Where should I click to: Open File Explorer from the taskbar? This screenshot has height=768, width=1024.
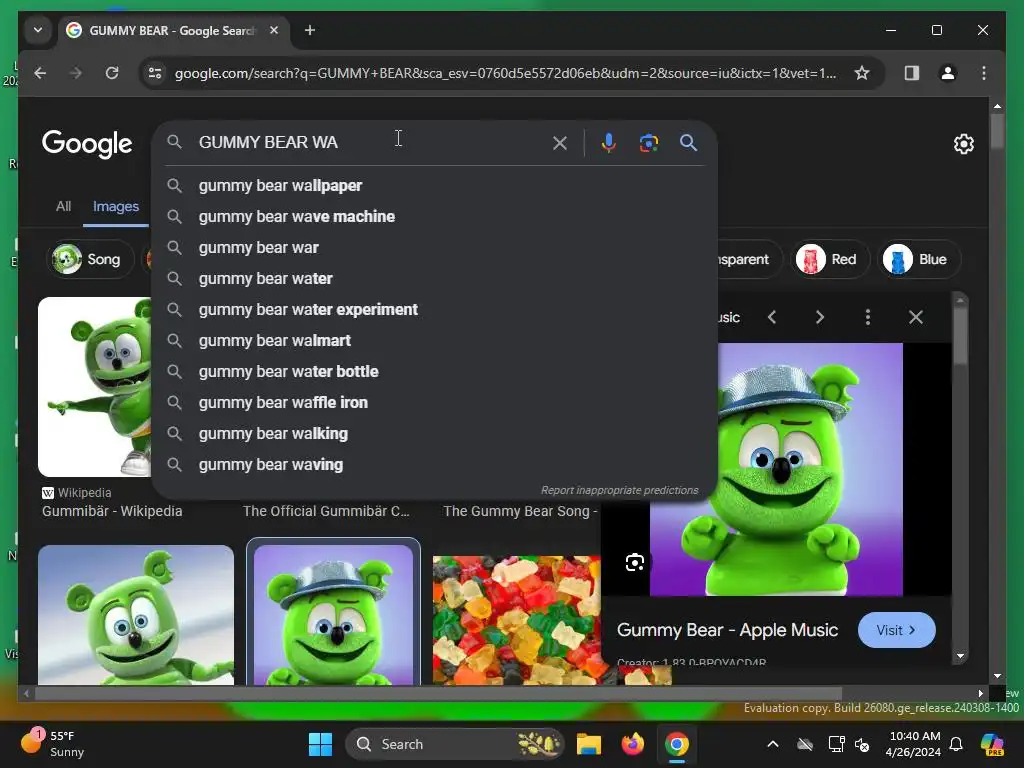(x=588, y=744)
